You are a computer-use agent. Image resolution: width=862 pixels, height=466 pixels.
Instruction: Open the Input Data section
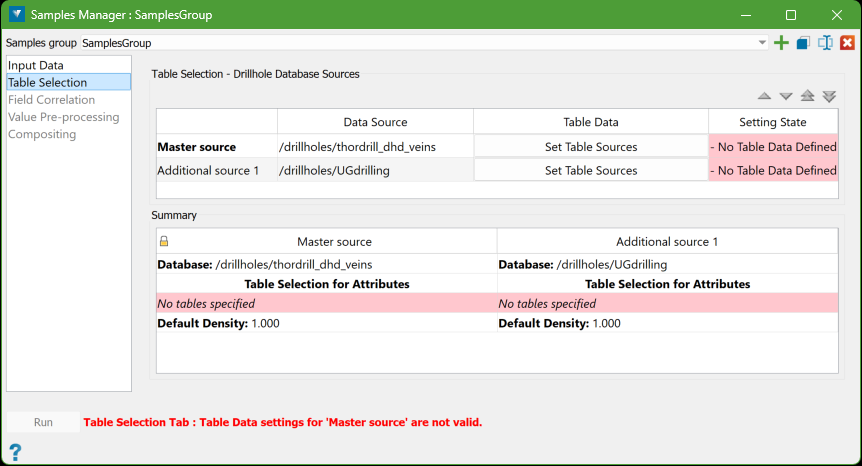(x=36, y=65)
